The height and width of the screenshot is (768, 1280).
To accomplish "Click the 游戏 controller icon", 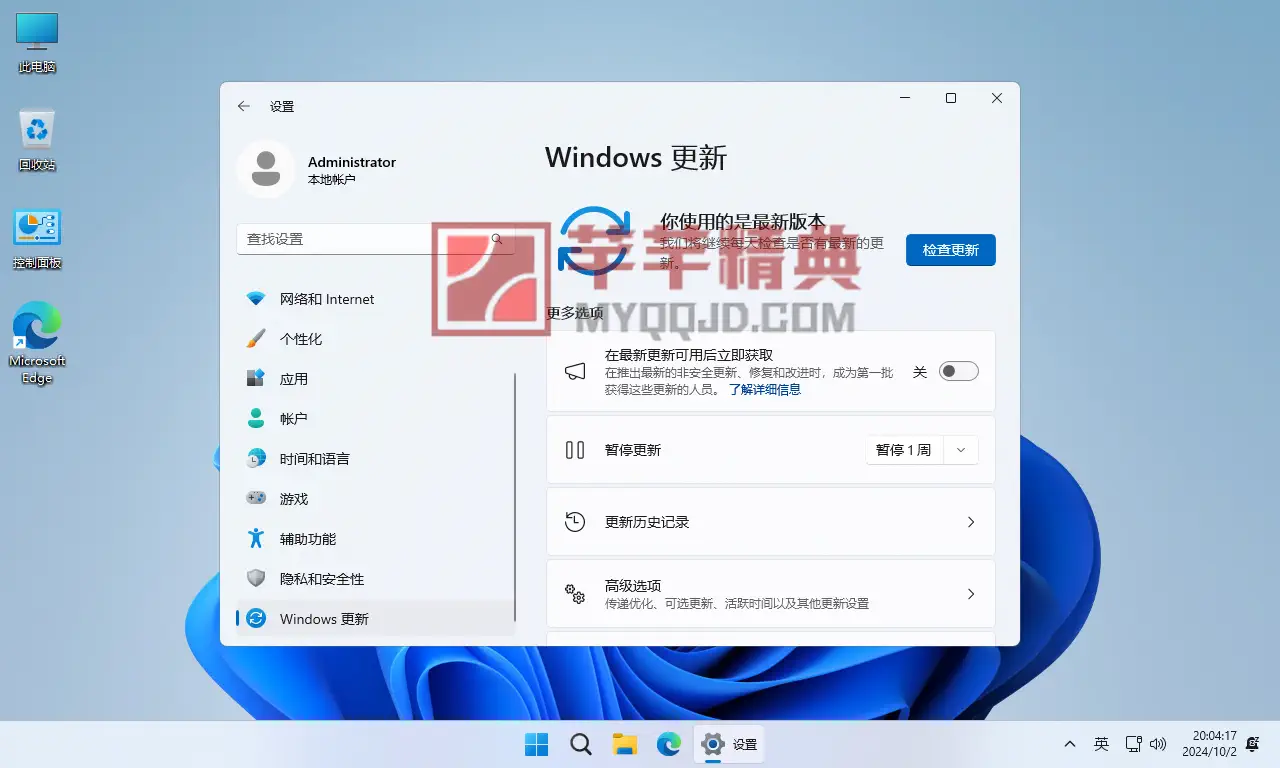I will pyautogui.click(x=256, y=498).
